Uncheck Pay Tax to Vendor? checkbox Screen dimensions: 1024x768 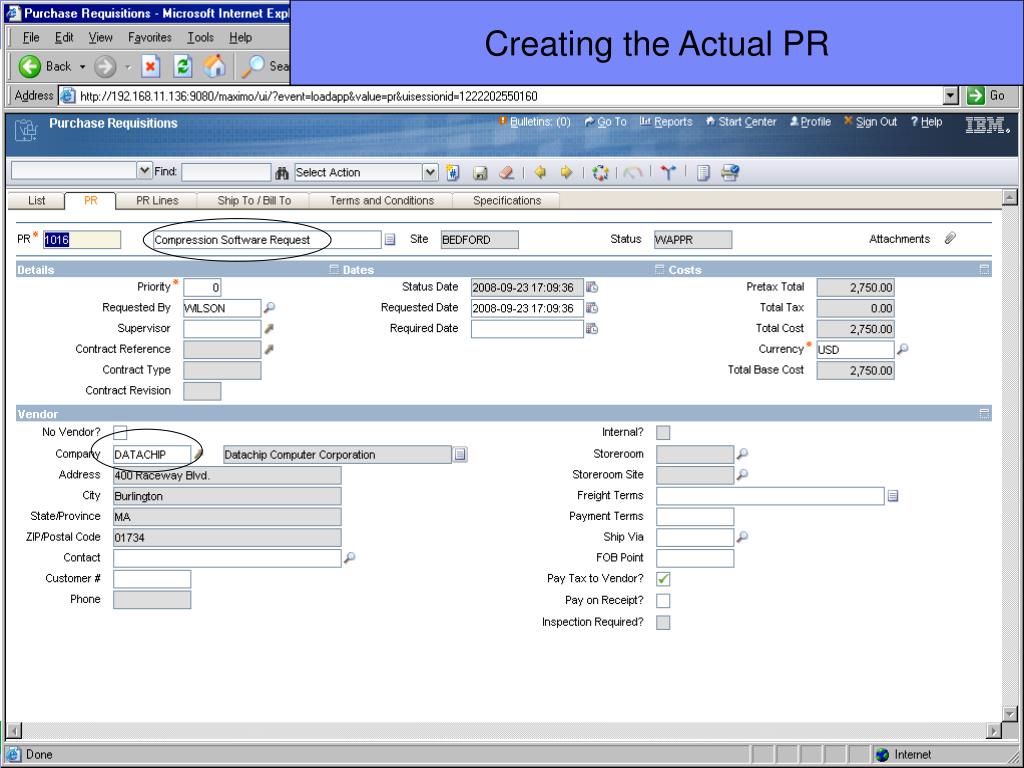click(663, 579)
